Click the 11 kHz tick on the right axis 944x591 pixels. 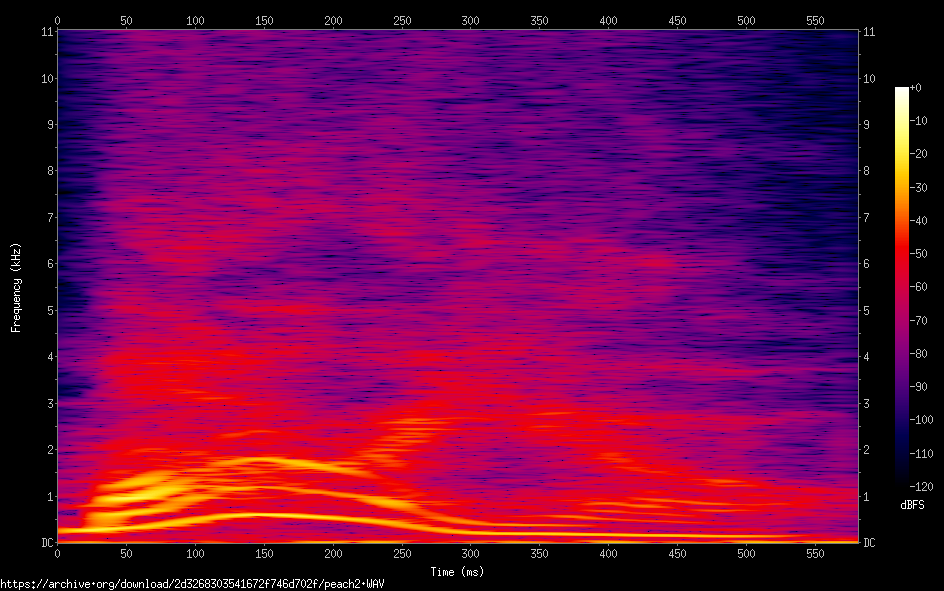869,31
